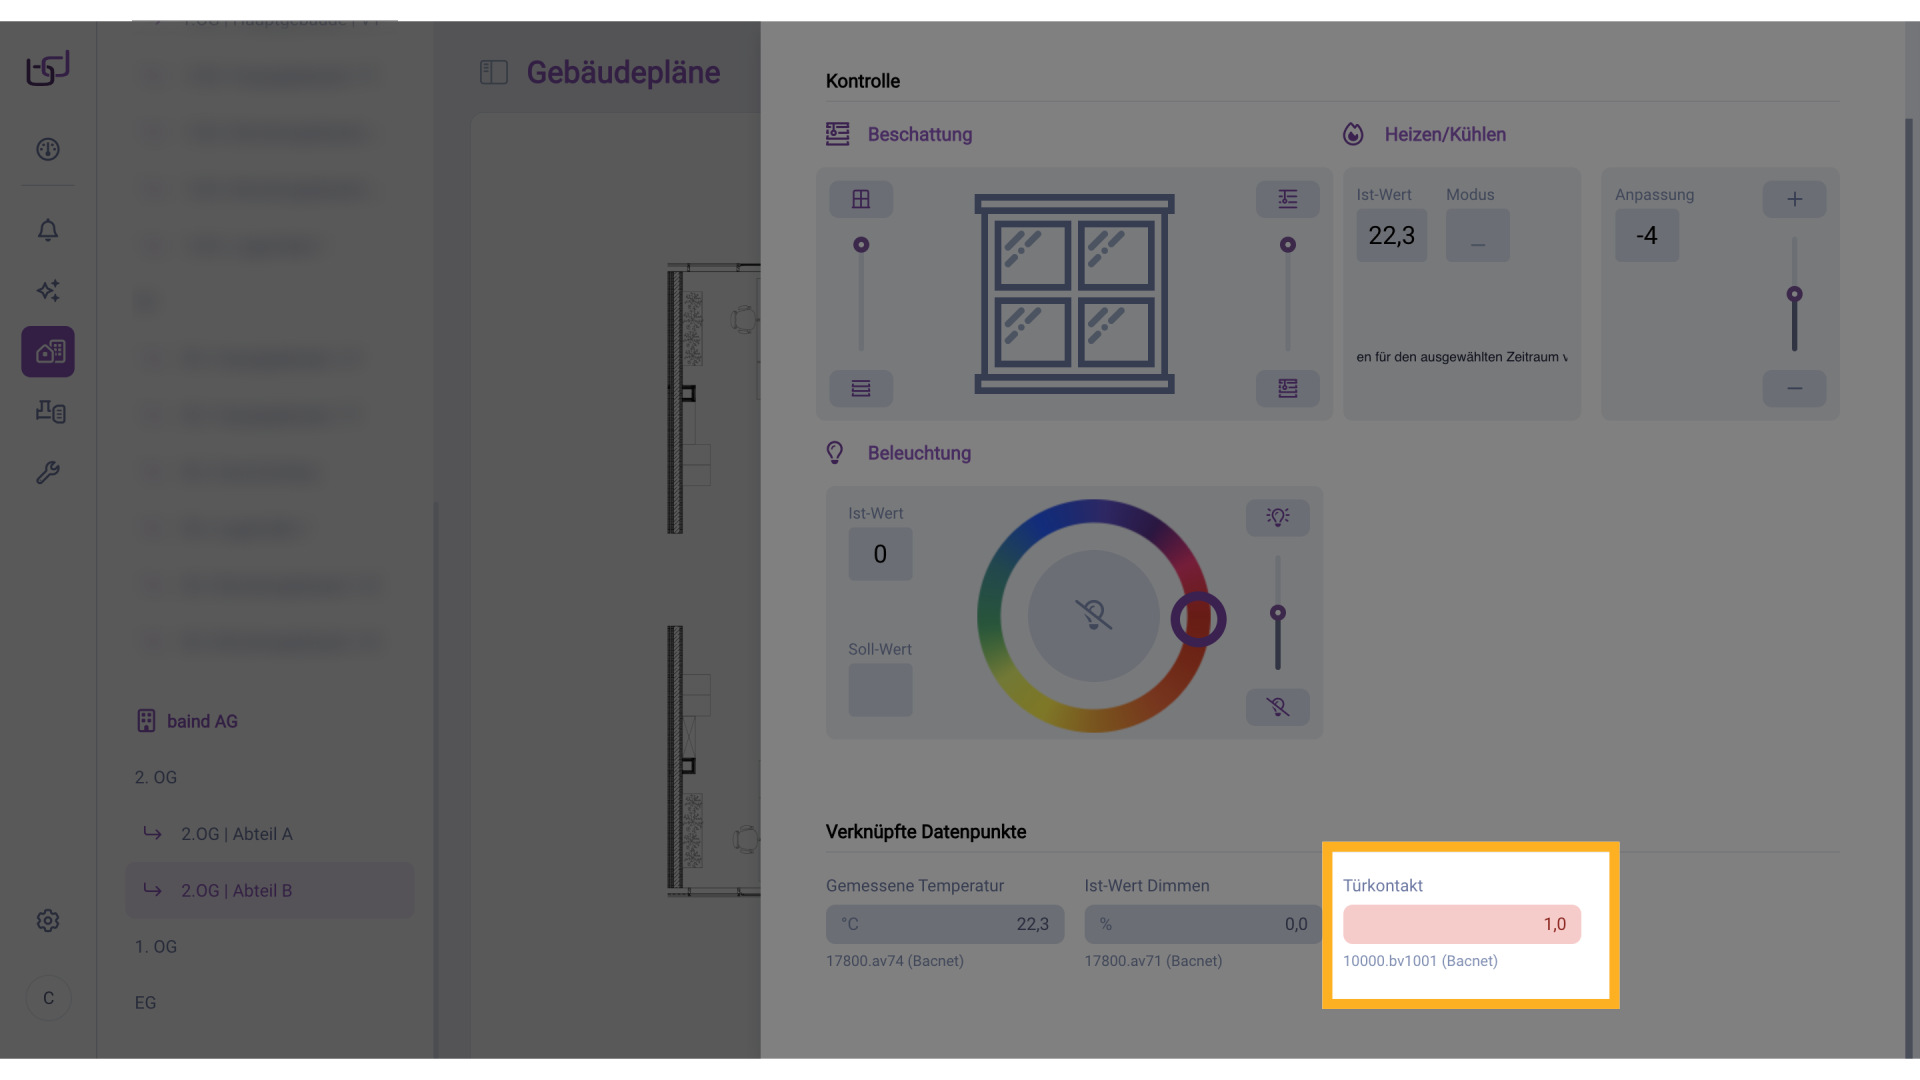Click the shading fully open window icon
Screen dimensions: 1920x1080
(x=860, y=199)
